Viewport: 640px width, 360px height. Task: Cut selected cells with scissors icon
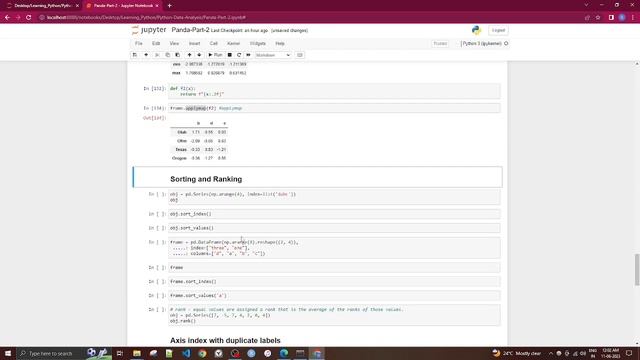(157, 55)
